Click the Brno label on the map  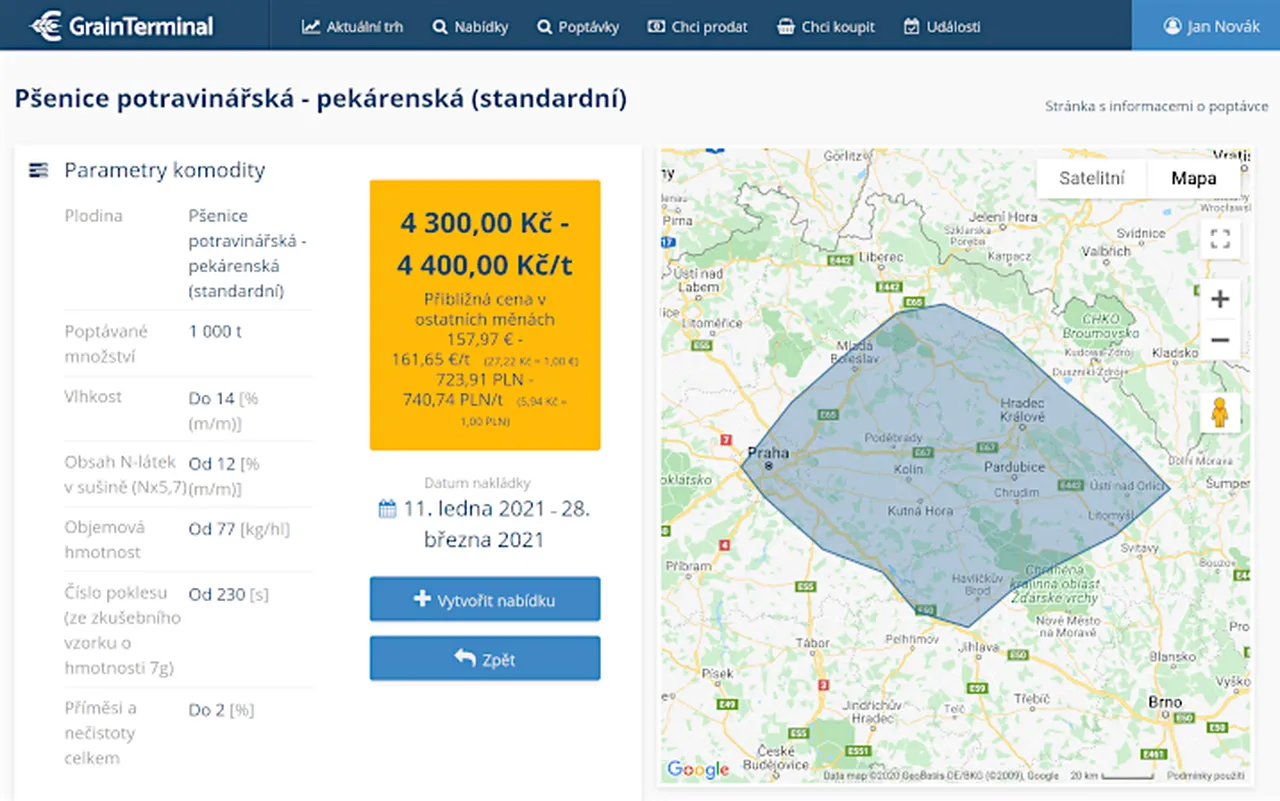[x=1165, y=702]
